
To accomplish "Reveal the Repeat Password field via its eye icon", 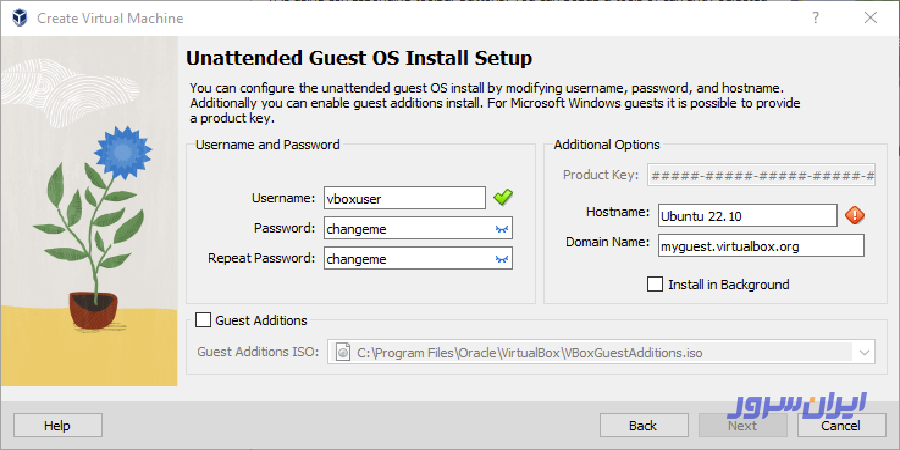I will pos(502,259).
